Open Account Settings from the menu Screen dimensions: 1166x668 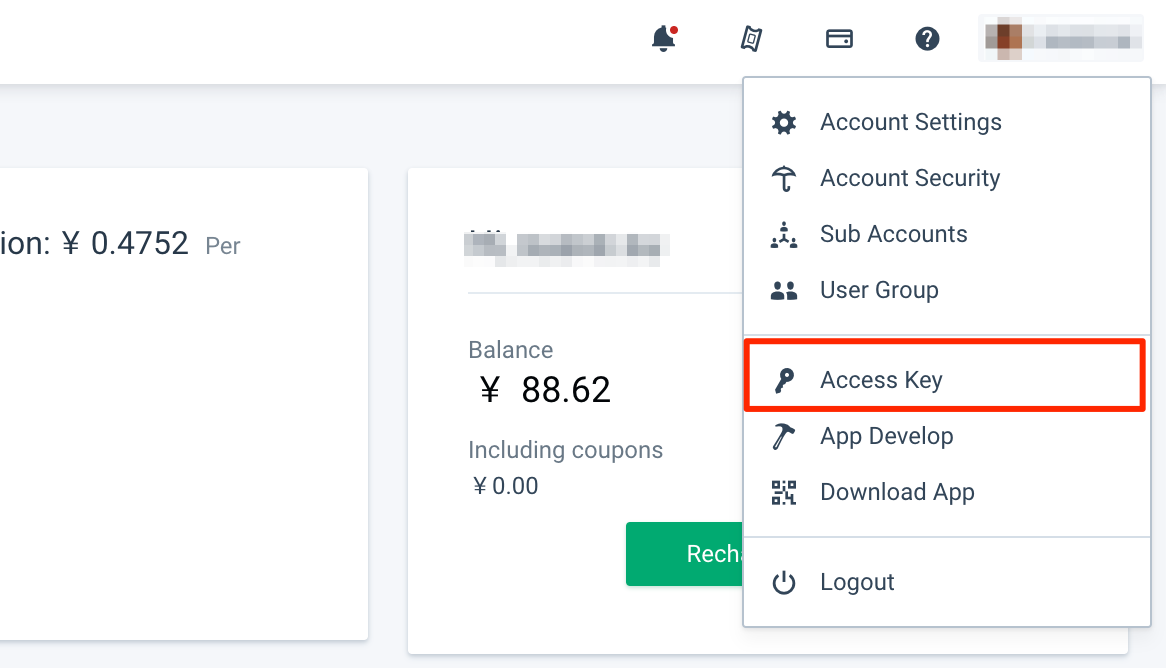pos(910,121)
